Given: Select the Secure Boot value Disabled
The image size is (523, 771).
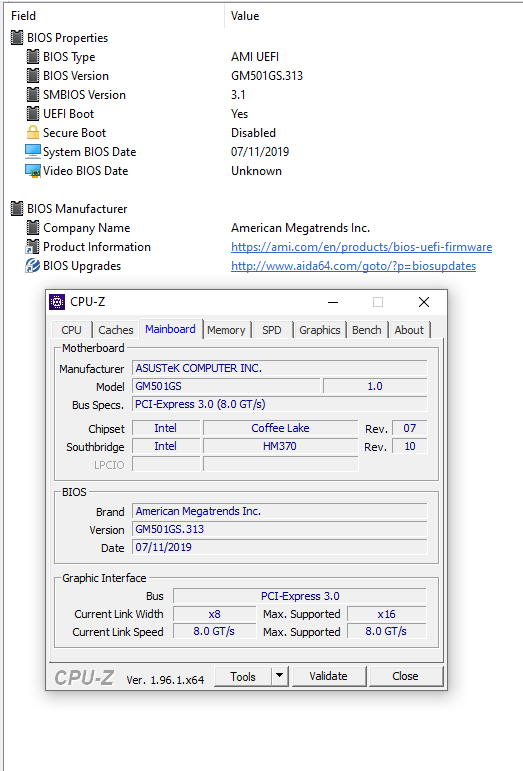Looking at the screenshot, I should [x=254, y=133].
